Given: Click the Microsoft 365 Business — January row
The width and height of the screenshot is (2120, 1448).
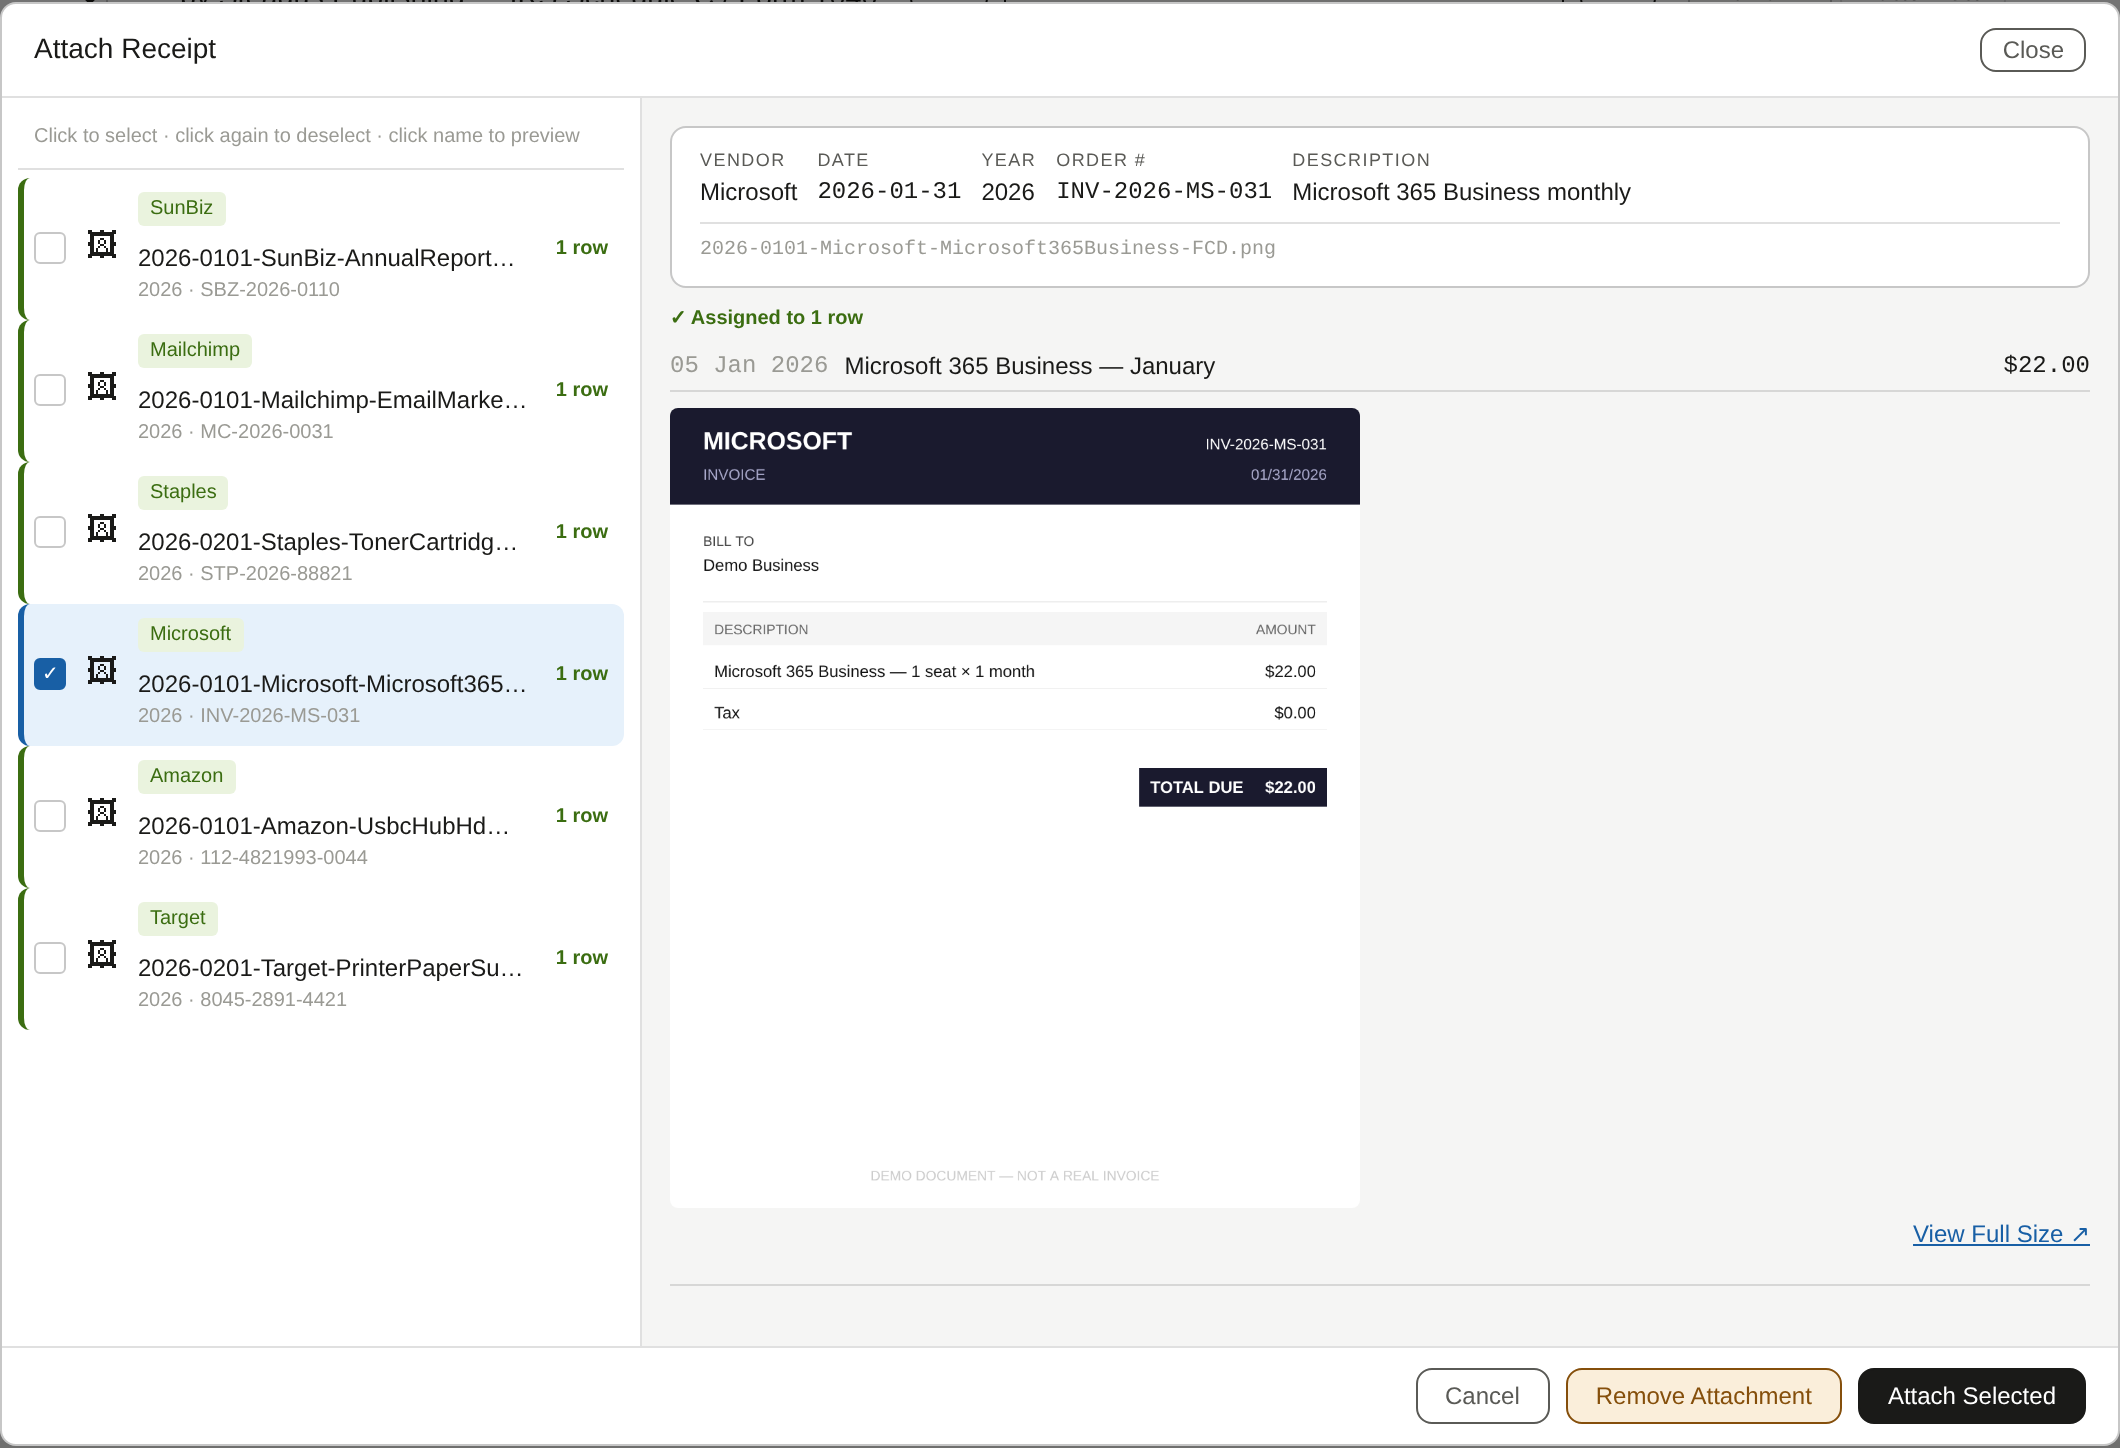Looking at the screenshot, I should [x=1380, y=365].
